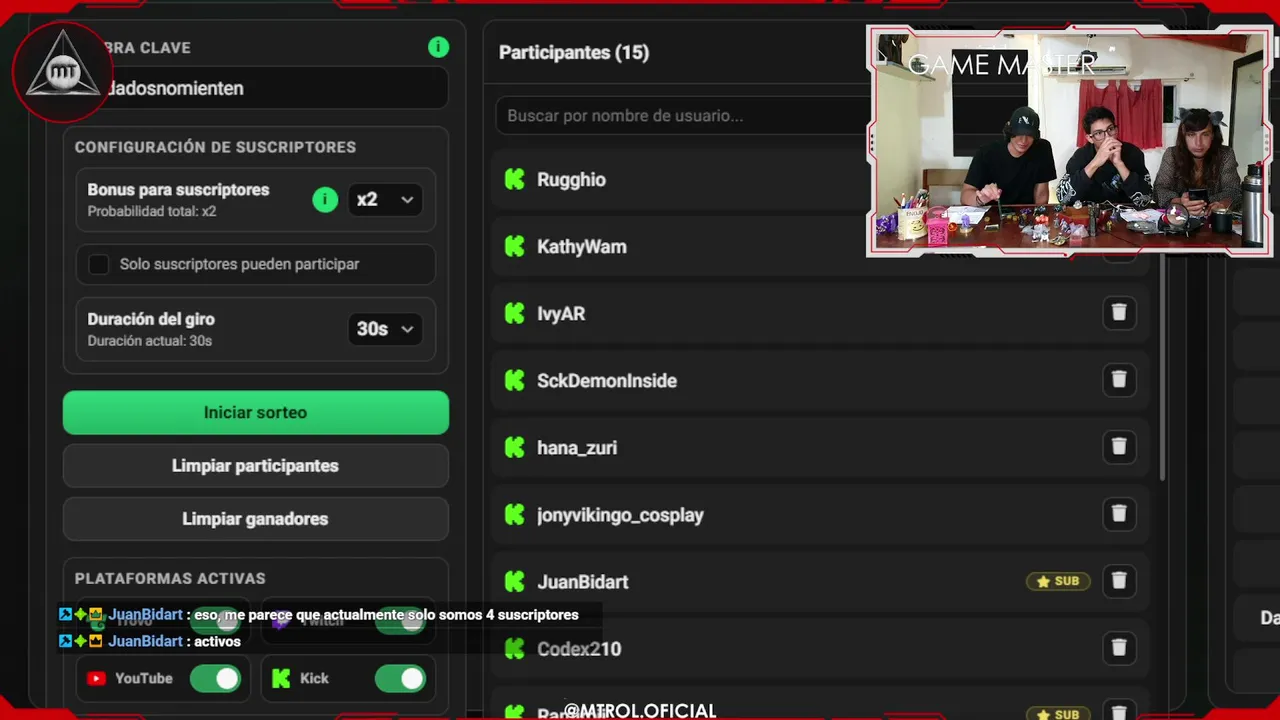Check 'Solo suscriptores pueden participar' box
The image size is (1280, 720).
pos(98,264)
